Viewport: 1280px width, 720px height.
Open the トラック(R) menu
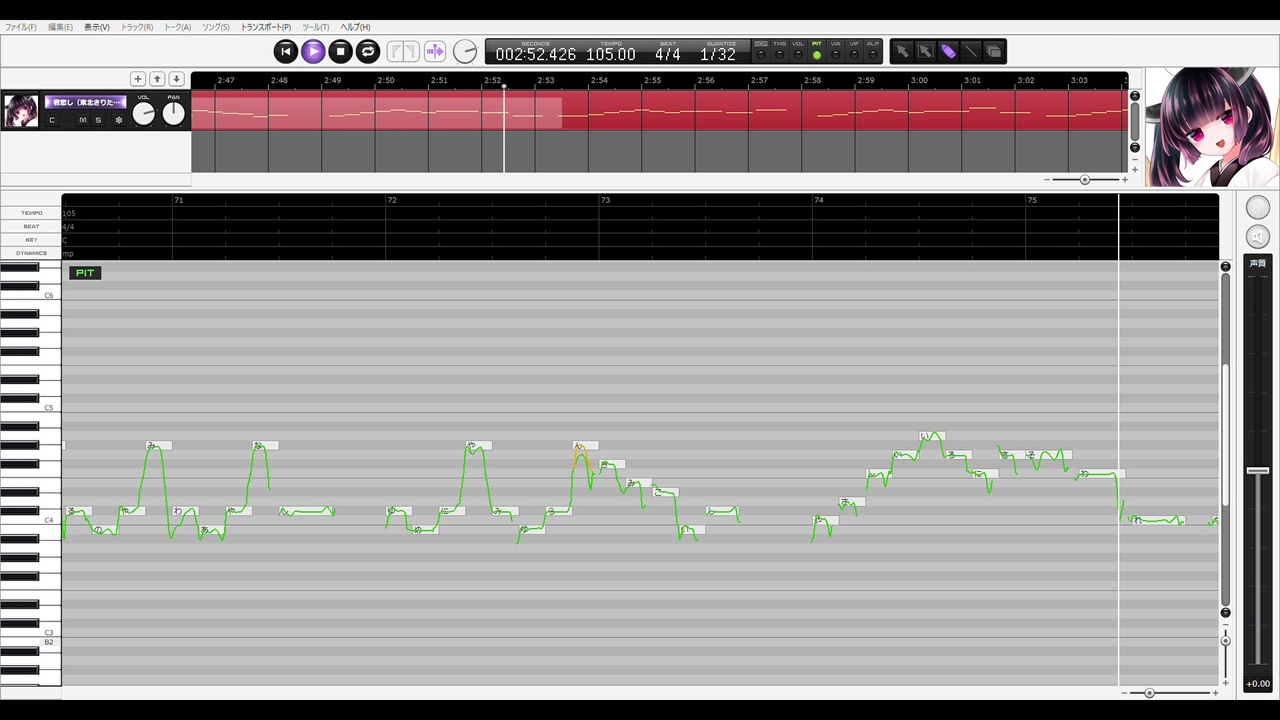click(x=137, y=27)
